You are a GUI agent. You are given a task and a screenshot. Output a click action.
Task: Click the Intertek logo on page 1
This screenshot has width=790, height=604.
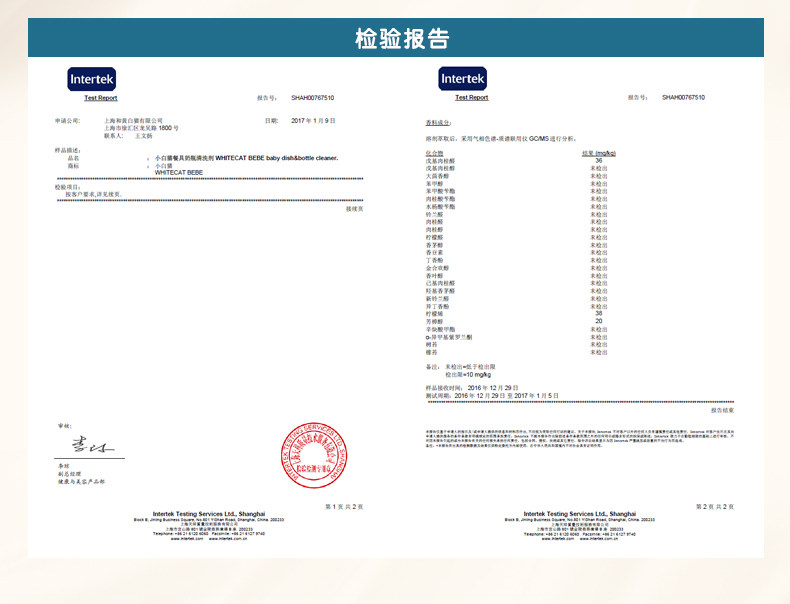click(x=92, y=79)
